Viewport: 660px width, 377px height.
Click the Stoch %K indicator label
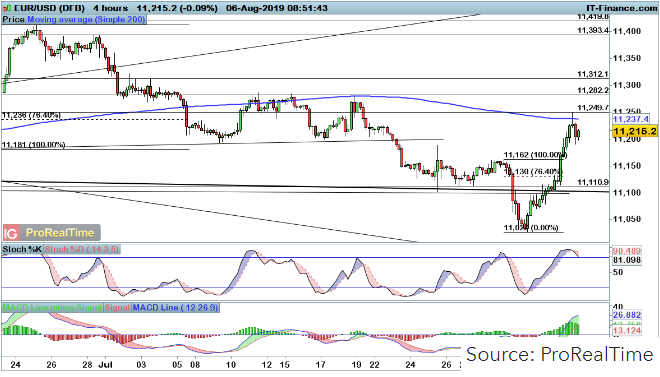point(22,250)
